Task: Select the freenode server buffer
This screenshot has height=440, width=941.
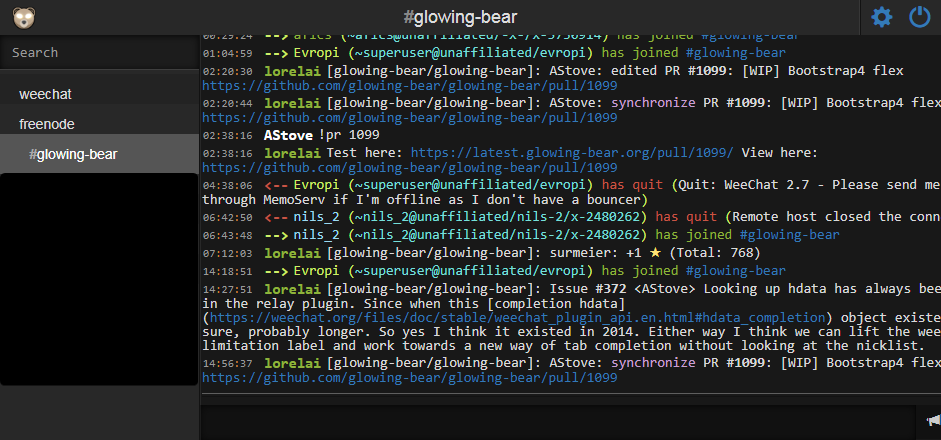Action: pyautogui.click(x=99, y=124)
